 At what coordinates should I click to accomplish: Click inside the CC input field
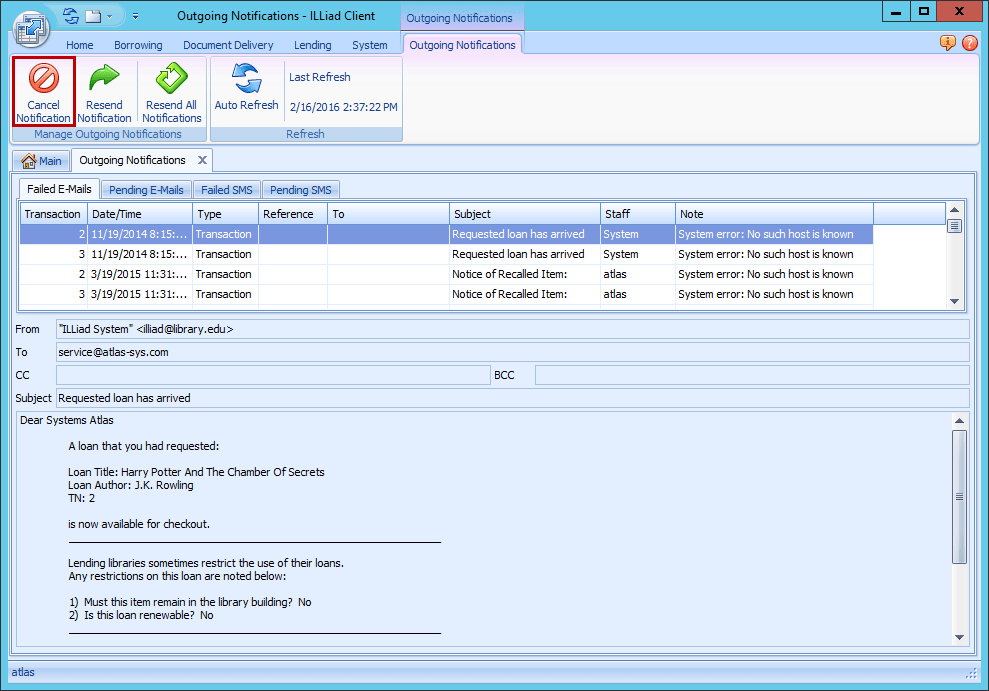click(270, 375)
